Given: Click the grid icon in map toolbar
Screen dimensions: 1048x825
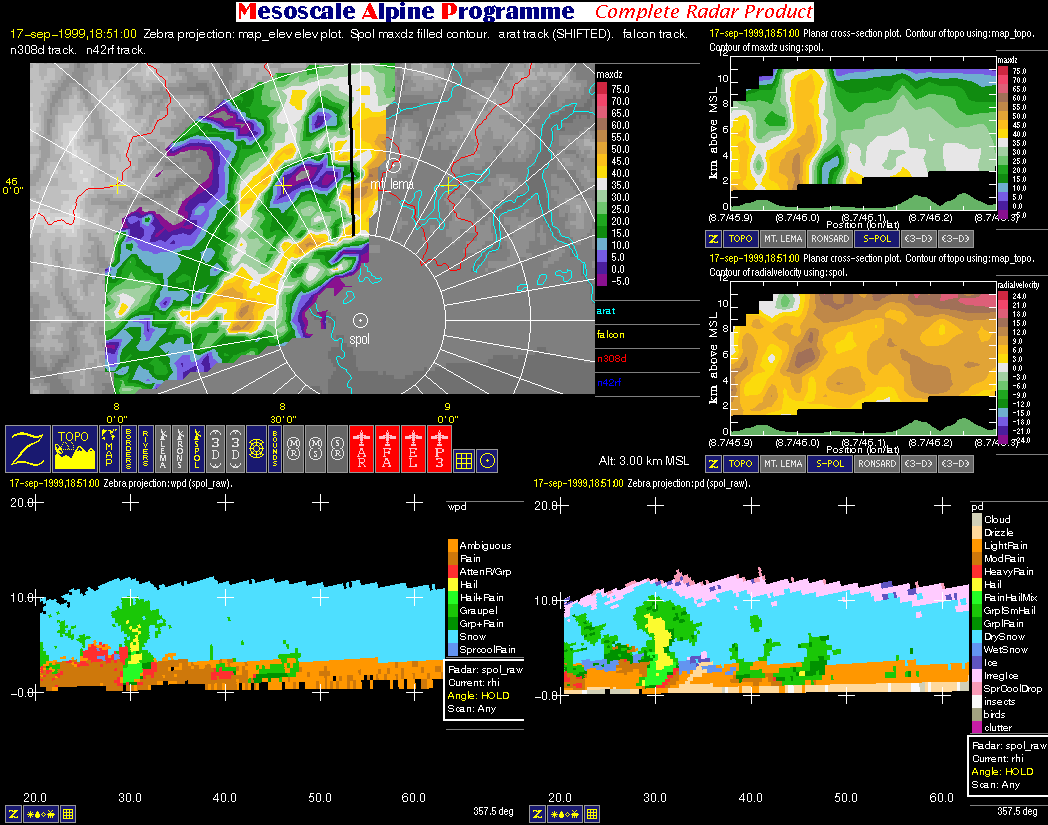Looking at the screenshot, I should (464, 460).
